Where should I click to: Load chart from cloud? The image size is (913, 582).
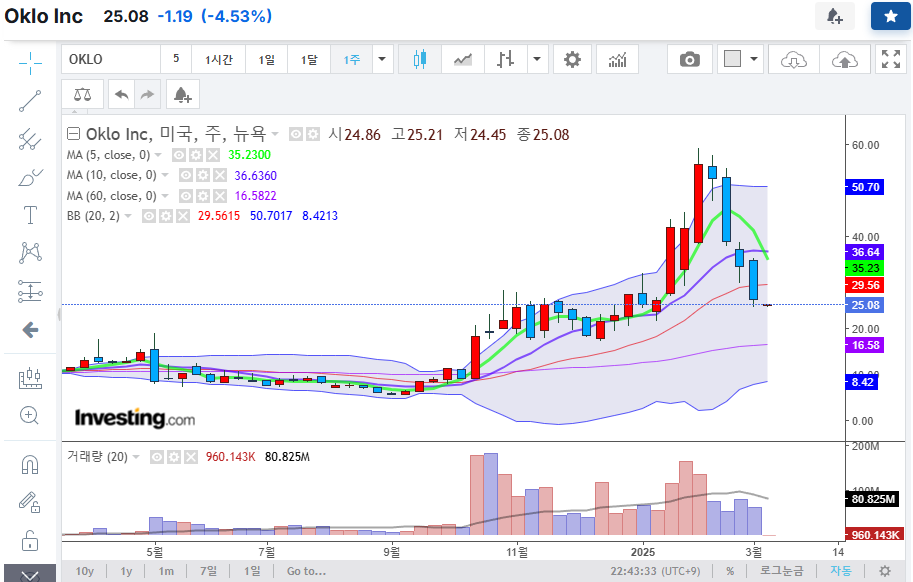(794, 59)
